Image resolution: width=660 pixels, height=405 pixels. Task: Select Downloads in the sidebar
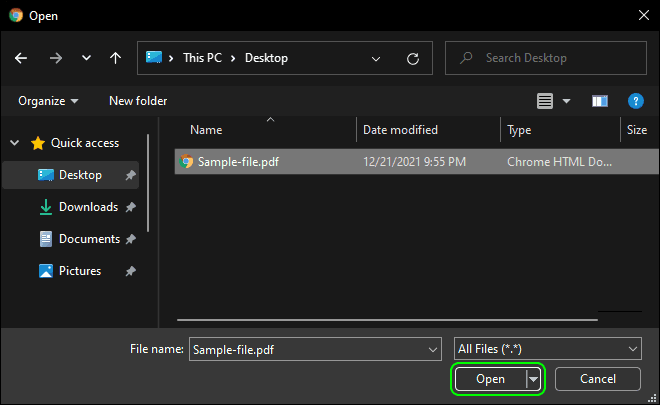[88, 207]
